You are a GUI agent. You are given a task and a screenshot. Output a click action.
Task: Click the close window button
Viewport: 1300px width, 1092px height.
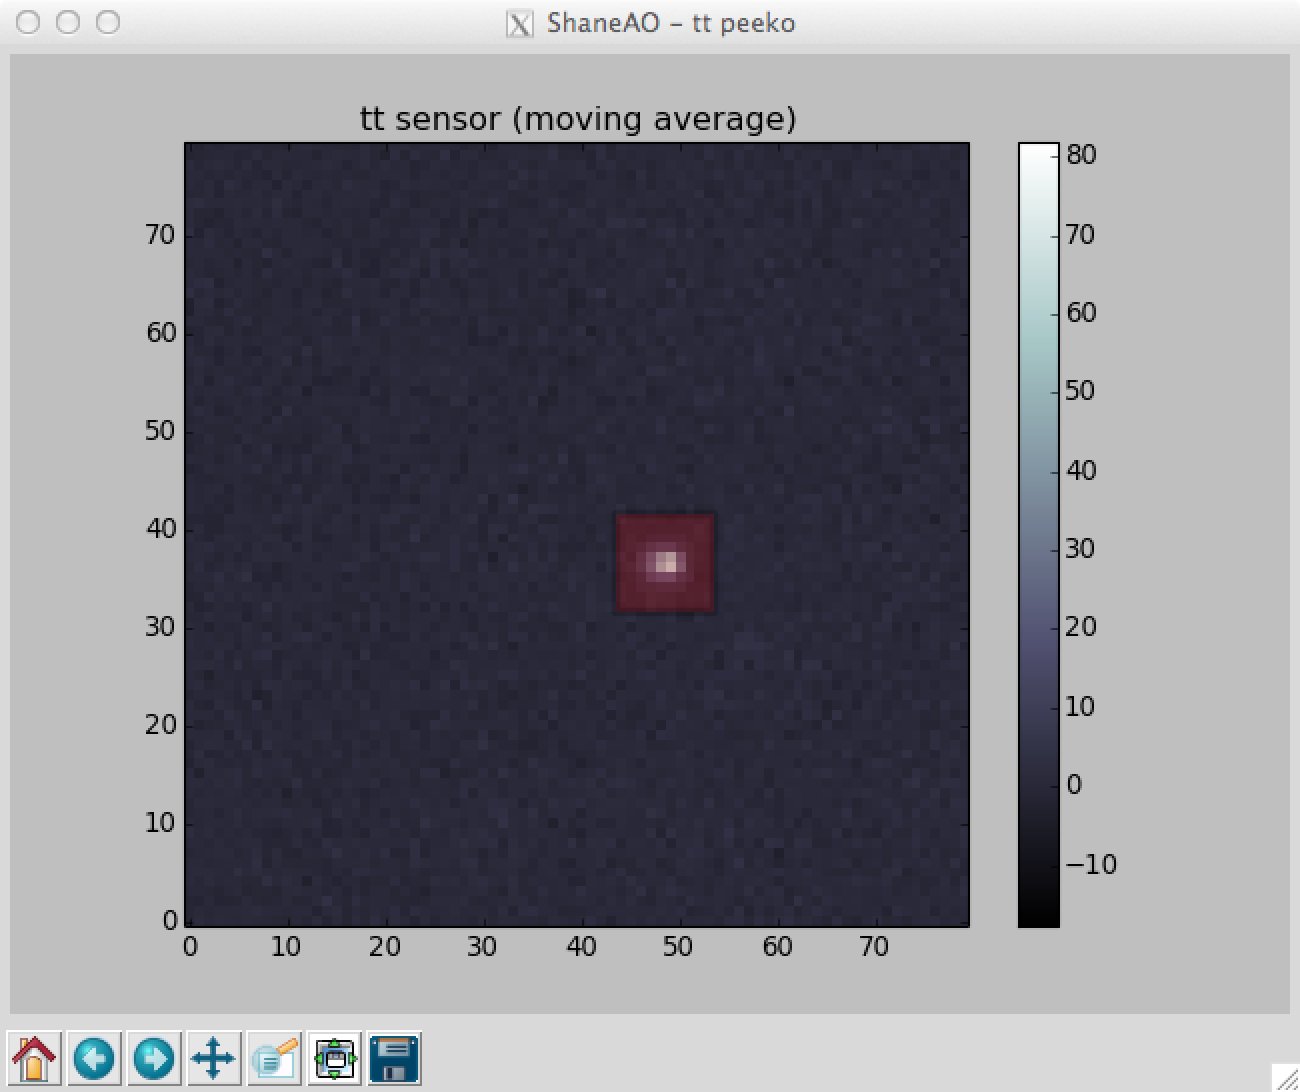(x=28, y=22)
